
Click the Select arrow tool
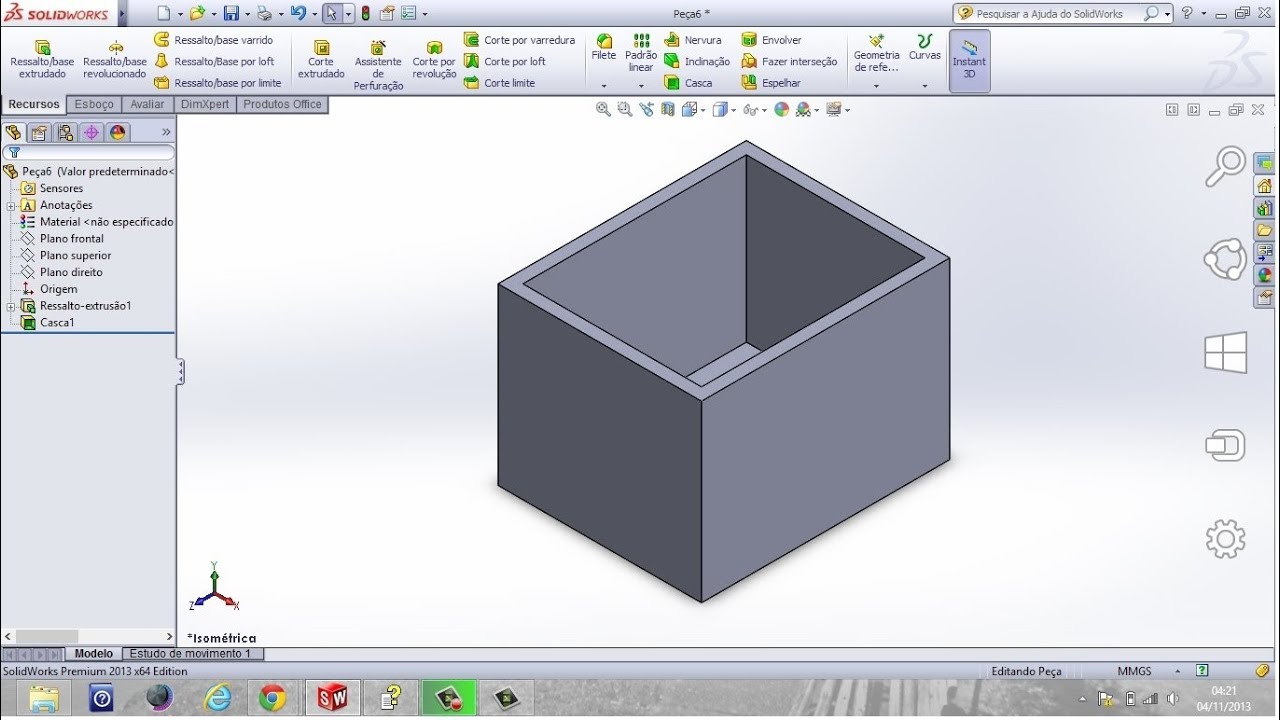pos(331,14)
